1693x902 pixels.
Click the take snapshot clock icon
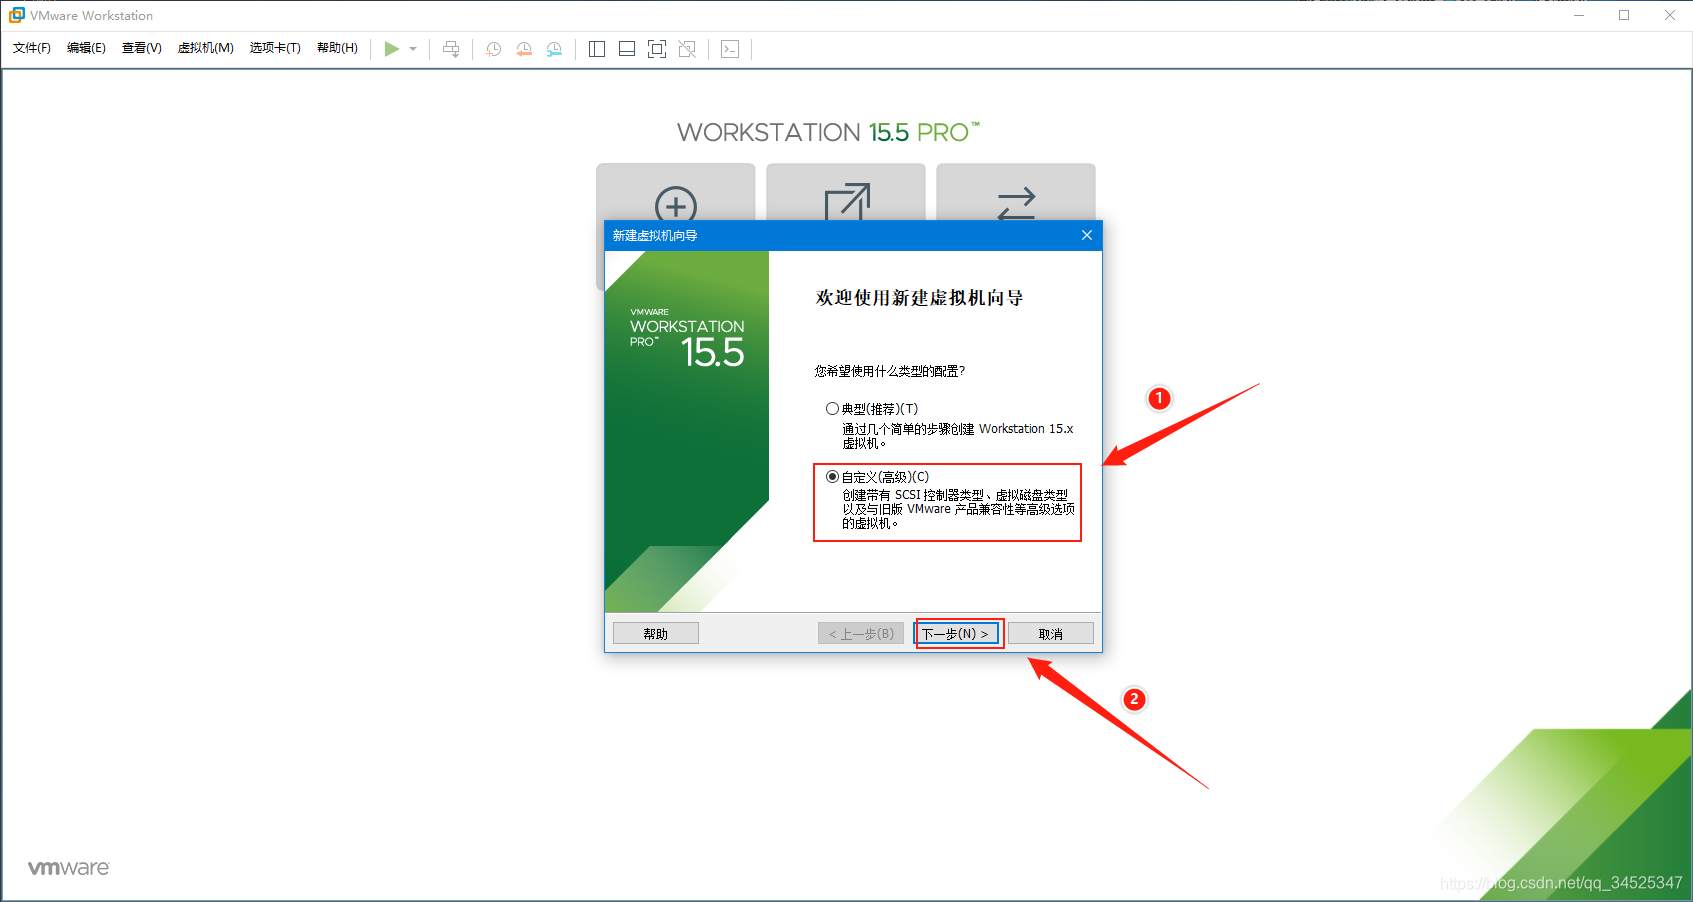pyautogui.click(x=493, y=49)
